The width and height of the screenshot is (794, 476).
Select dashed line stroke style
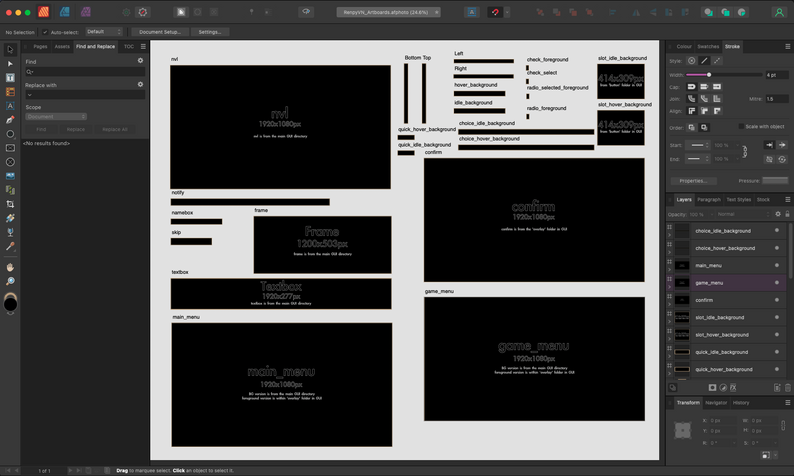click(717, 61)
